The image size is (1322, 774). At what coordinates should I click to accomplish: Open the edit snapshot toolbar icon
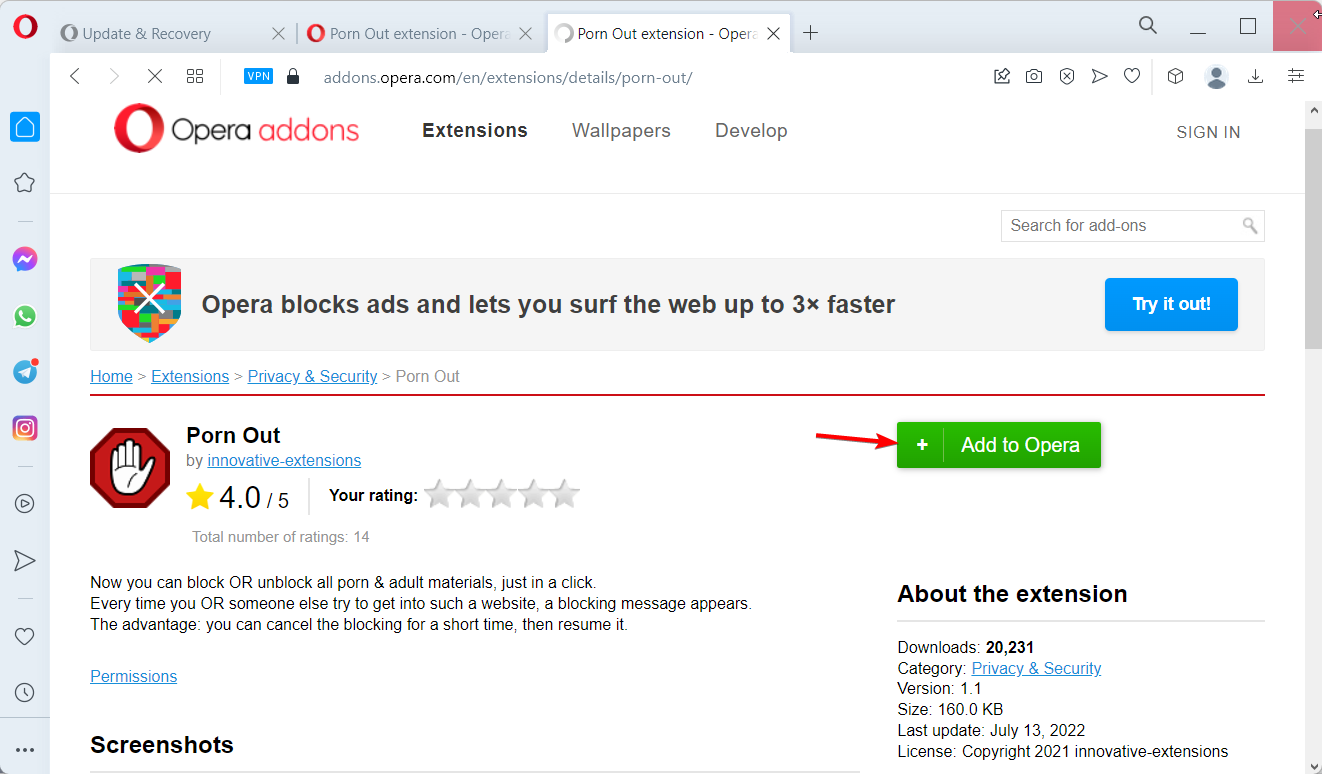1002,76
